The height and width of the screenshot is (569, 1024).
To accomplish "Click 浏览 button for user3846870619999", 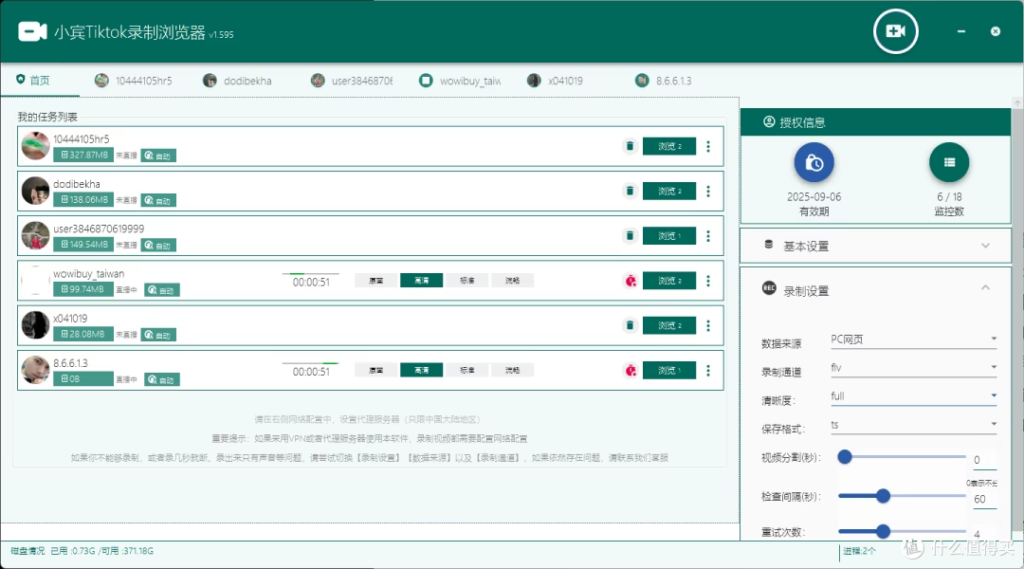I will [x=669, y=236].
